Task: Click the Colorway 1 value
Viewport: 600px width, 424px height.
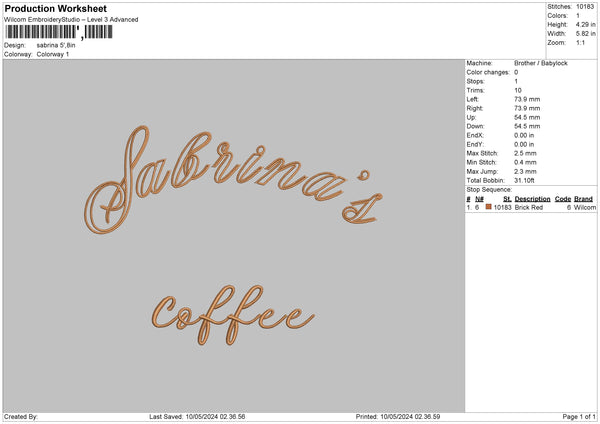Action: coord(52,54)
